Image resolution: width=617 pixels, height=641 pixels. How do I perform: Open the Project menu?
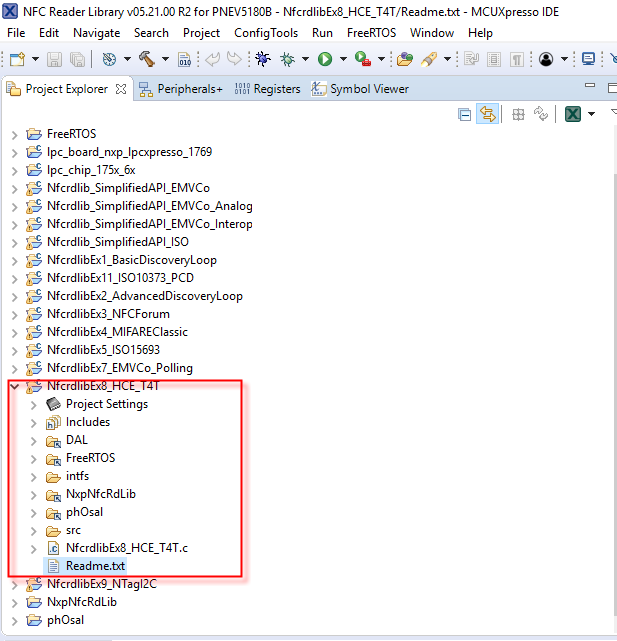click(x=201, y=33)
